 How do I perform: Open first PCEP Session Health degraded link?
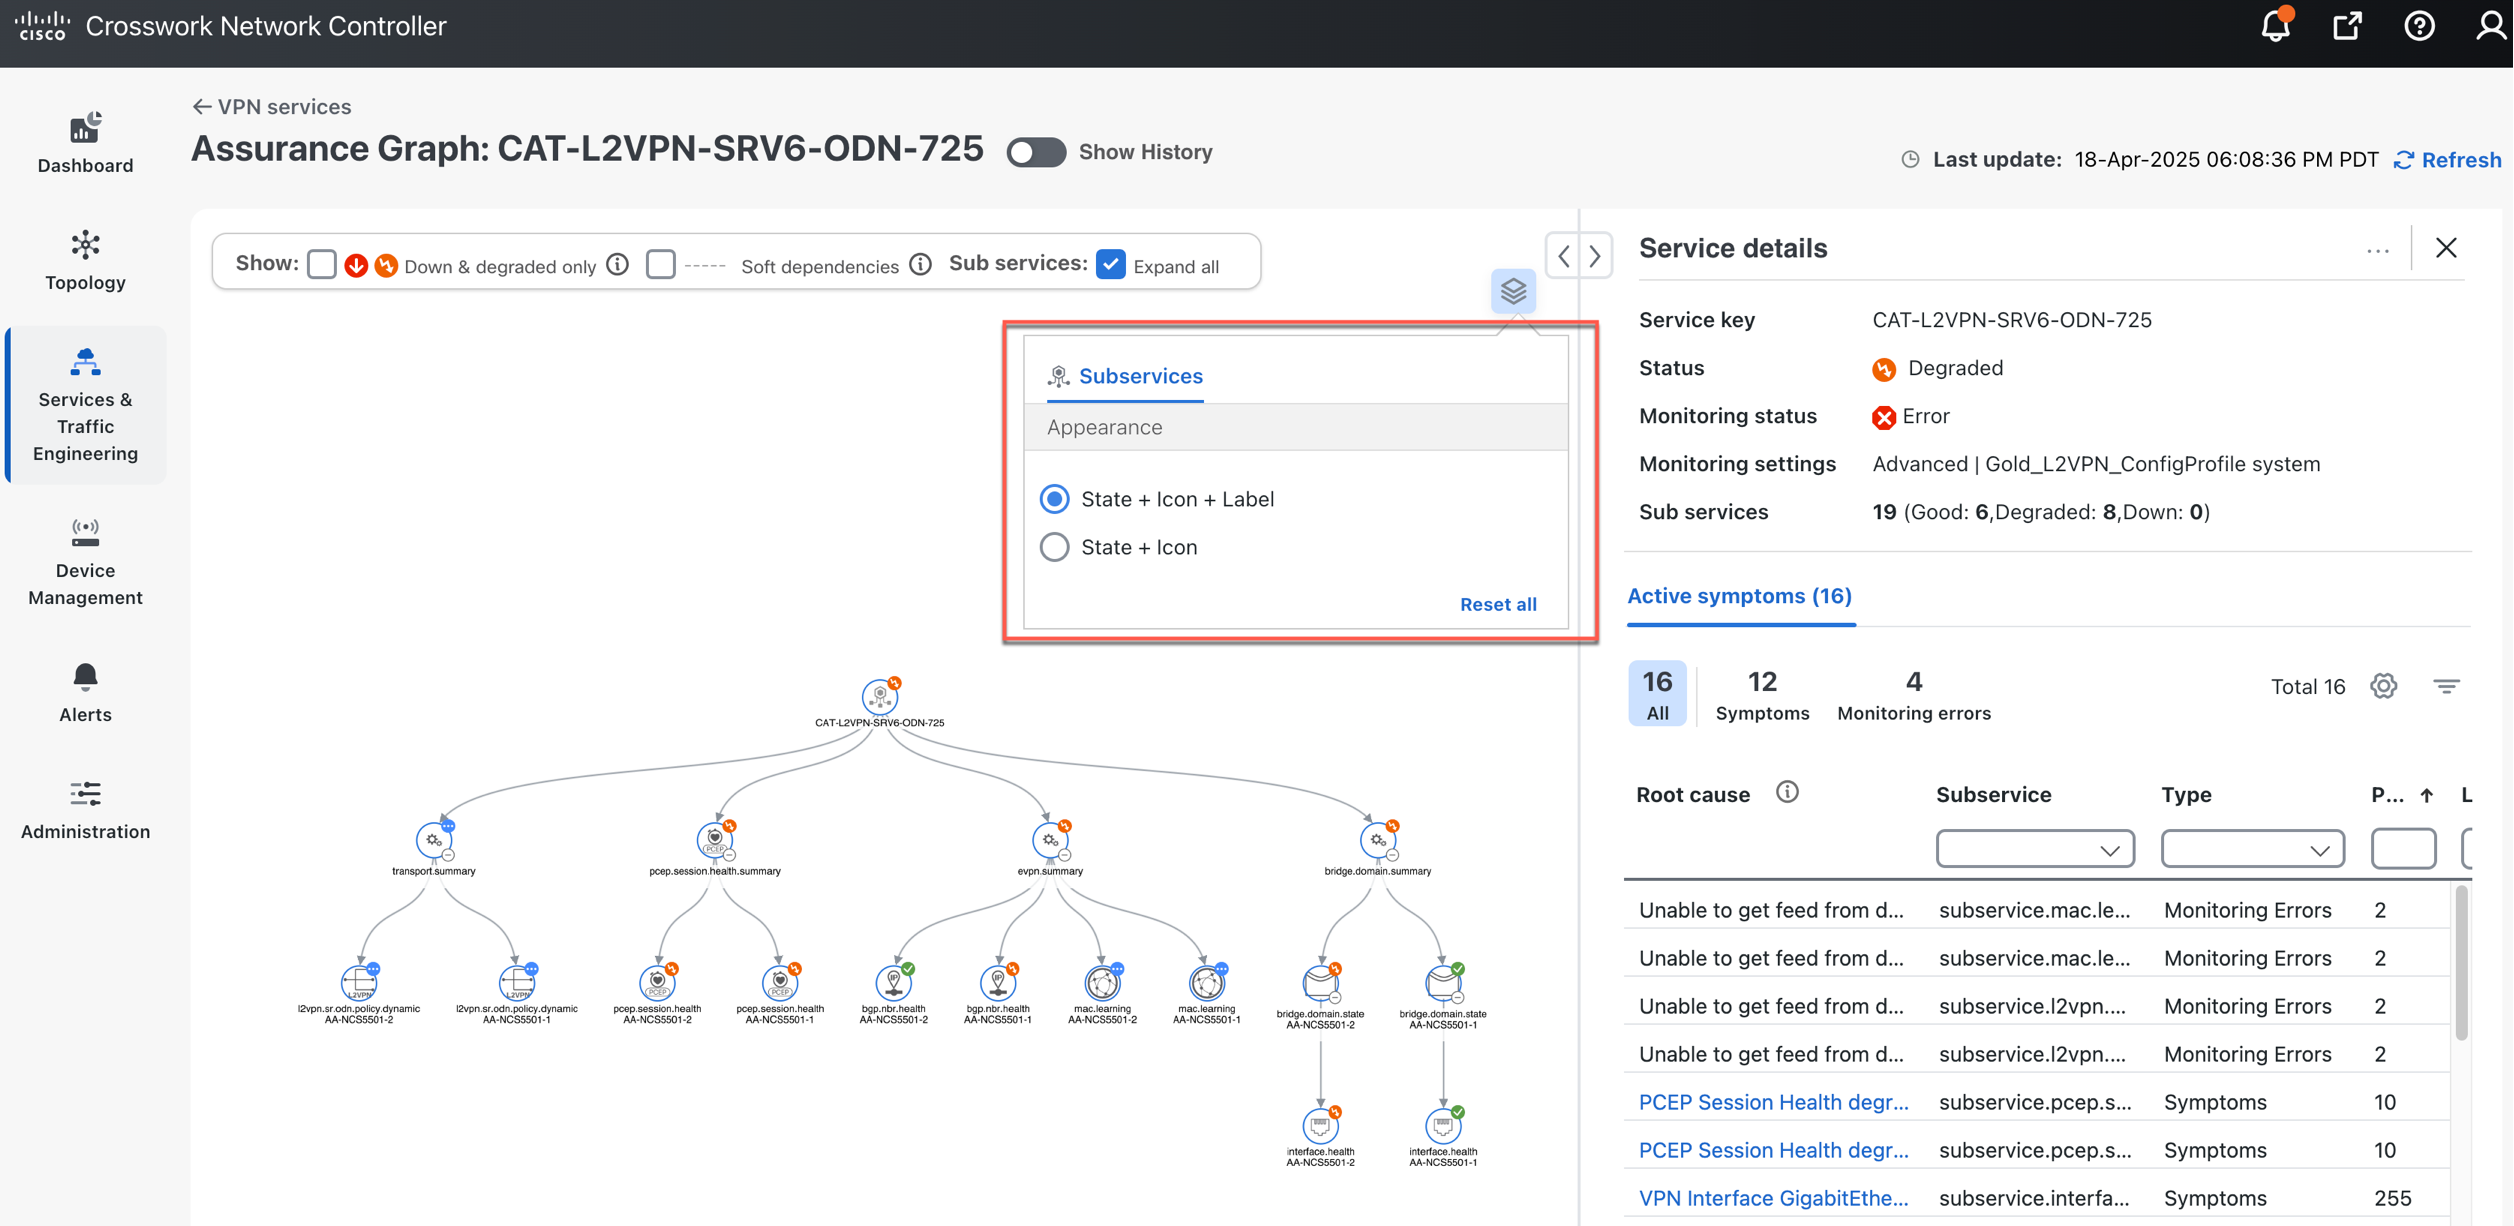(x=1773, y=1102)
